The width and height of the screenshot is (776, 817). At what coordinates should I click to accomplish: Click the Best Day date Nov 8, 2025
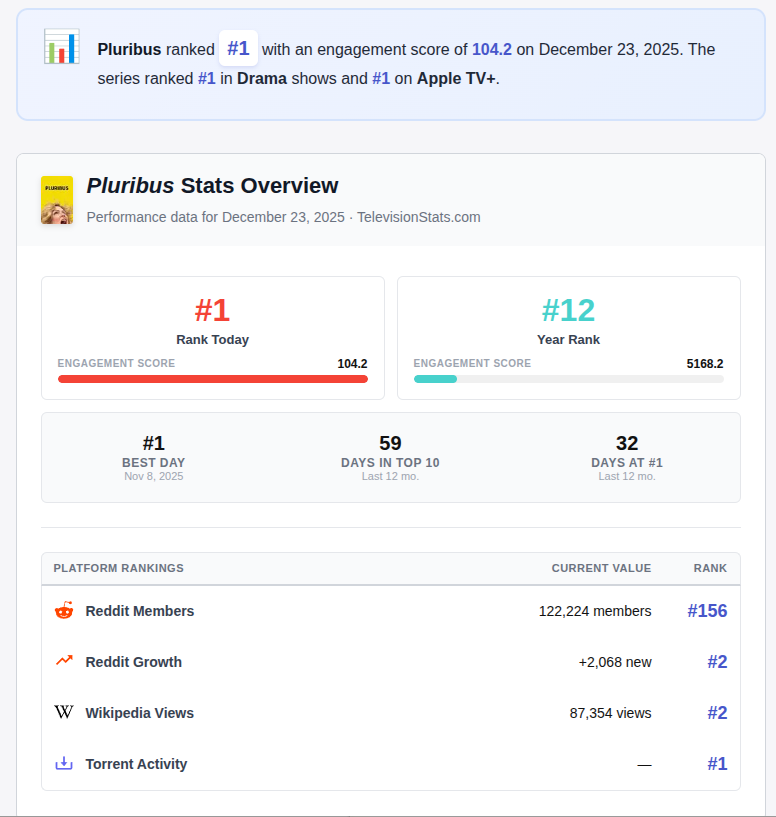click(154, 476)
